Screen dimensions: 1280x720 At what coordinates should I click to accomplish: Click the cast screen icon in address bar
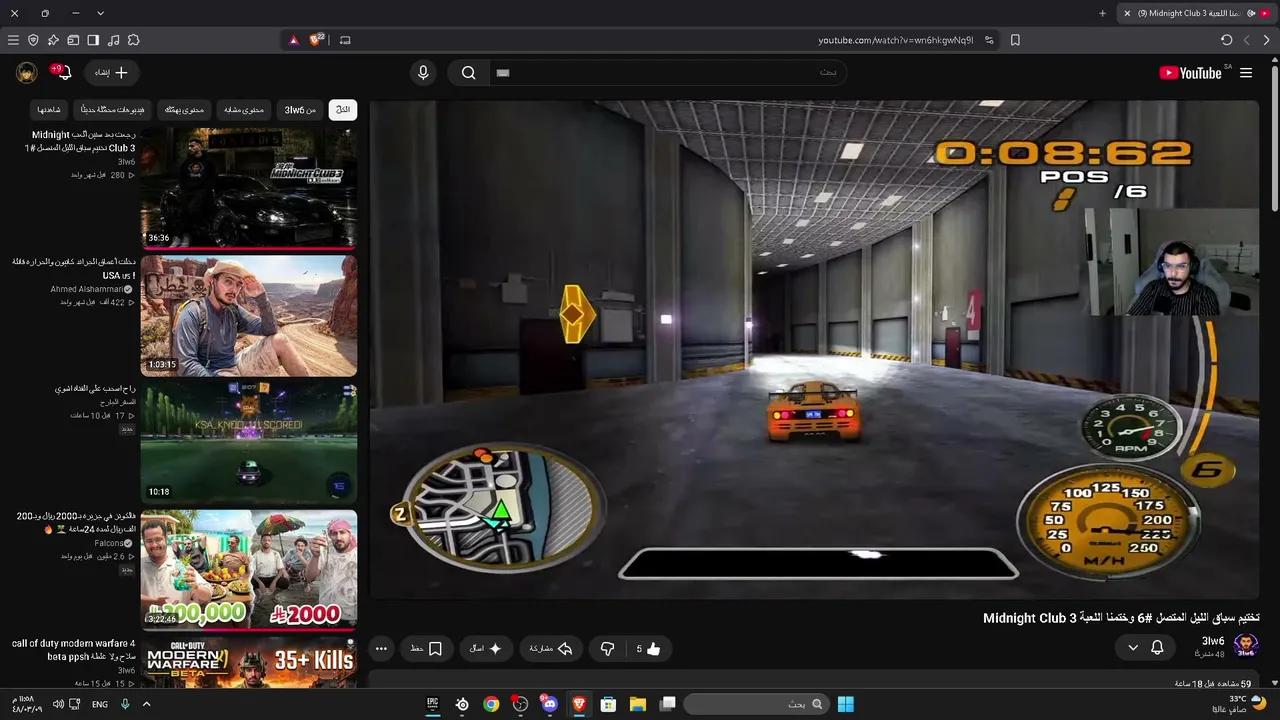click(x=345, y=40)
